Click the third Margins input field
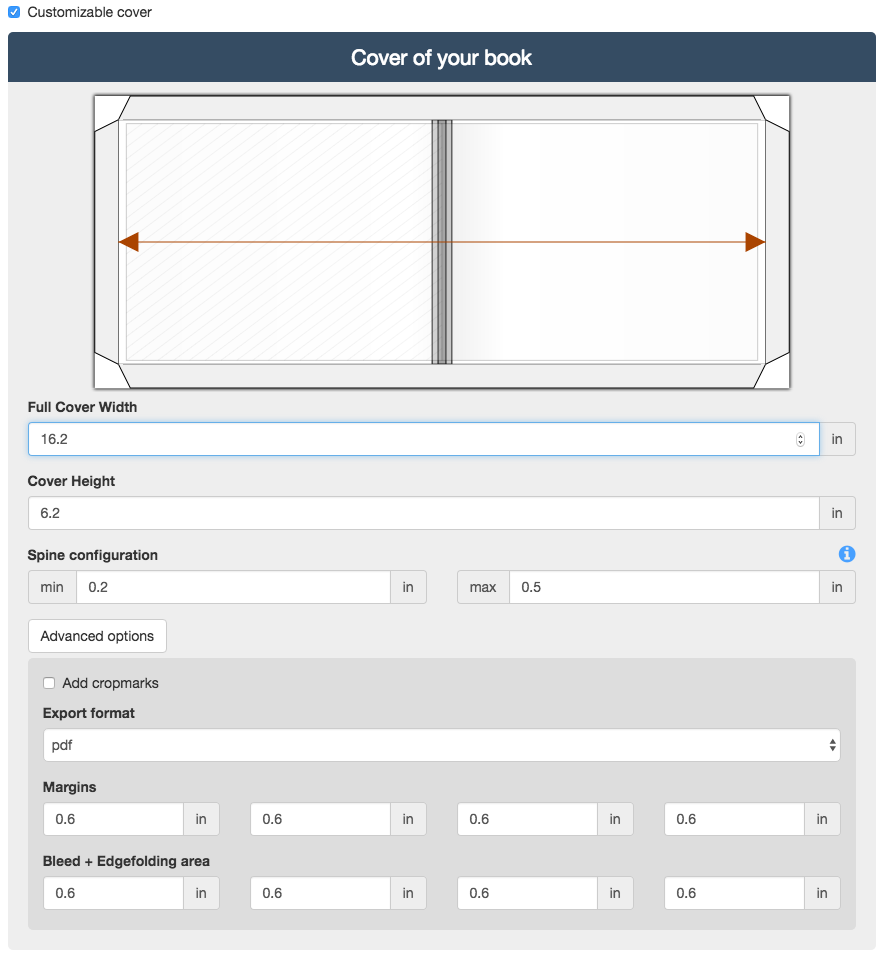This screenshot has height=960, width=884. click(527, 819)
